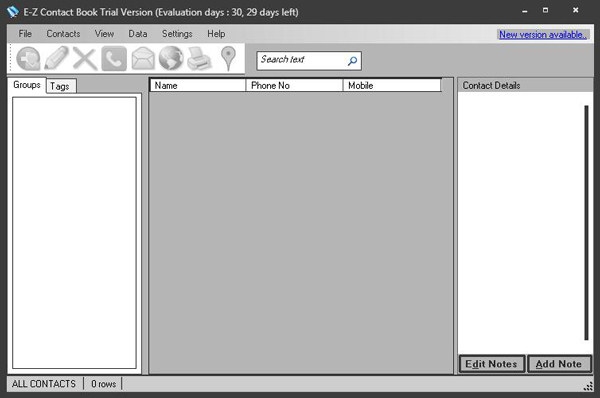Open the Data menu
Image resolution: width=600 pixels, height=398 pixels.
(x=138, y=34)
